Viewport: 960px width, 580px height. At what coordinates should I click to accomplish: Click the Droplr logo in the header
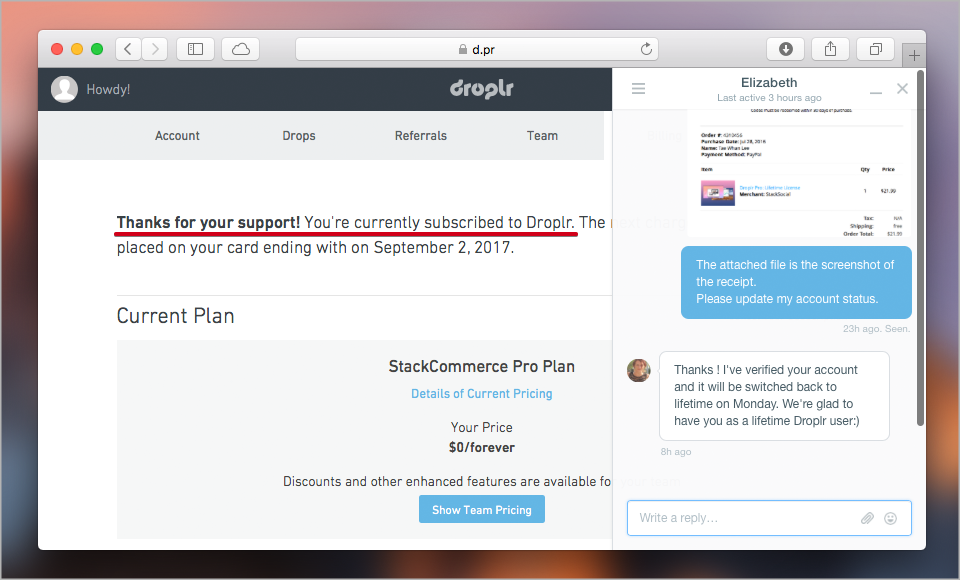pos(482,89)
